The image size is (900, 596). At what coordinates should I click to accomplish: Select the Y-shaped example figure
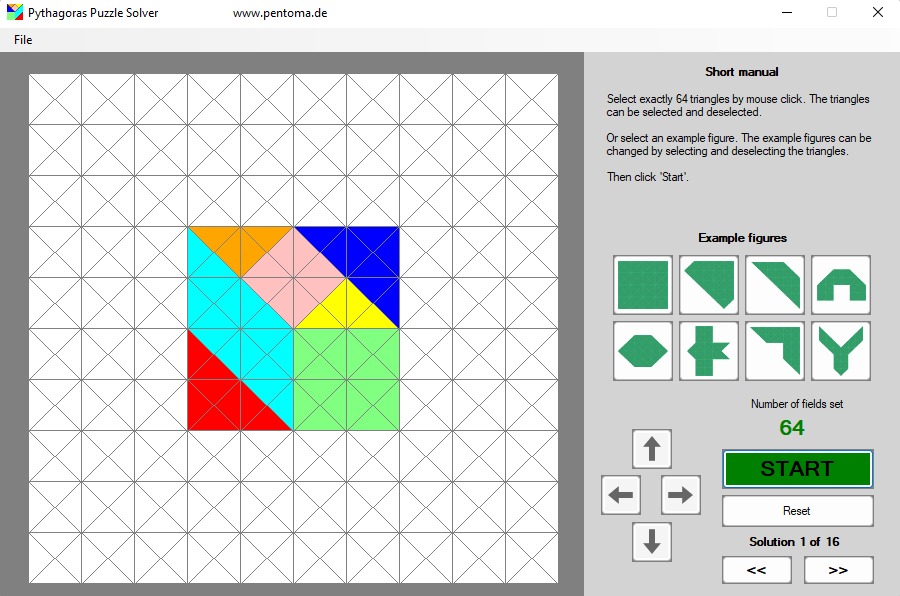coord(840,351)
